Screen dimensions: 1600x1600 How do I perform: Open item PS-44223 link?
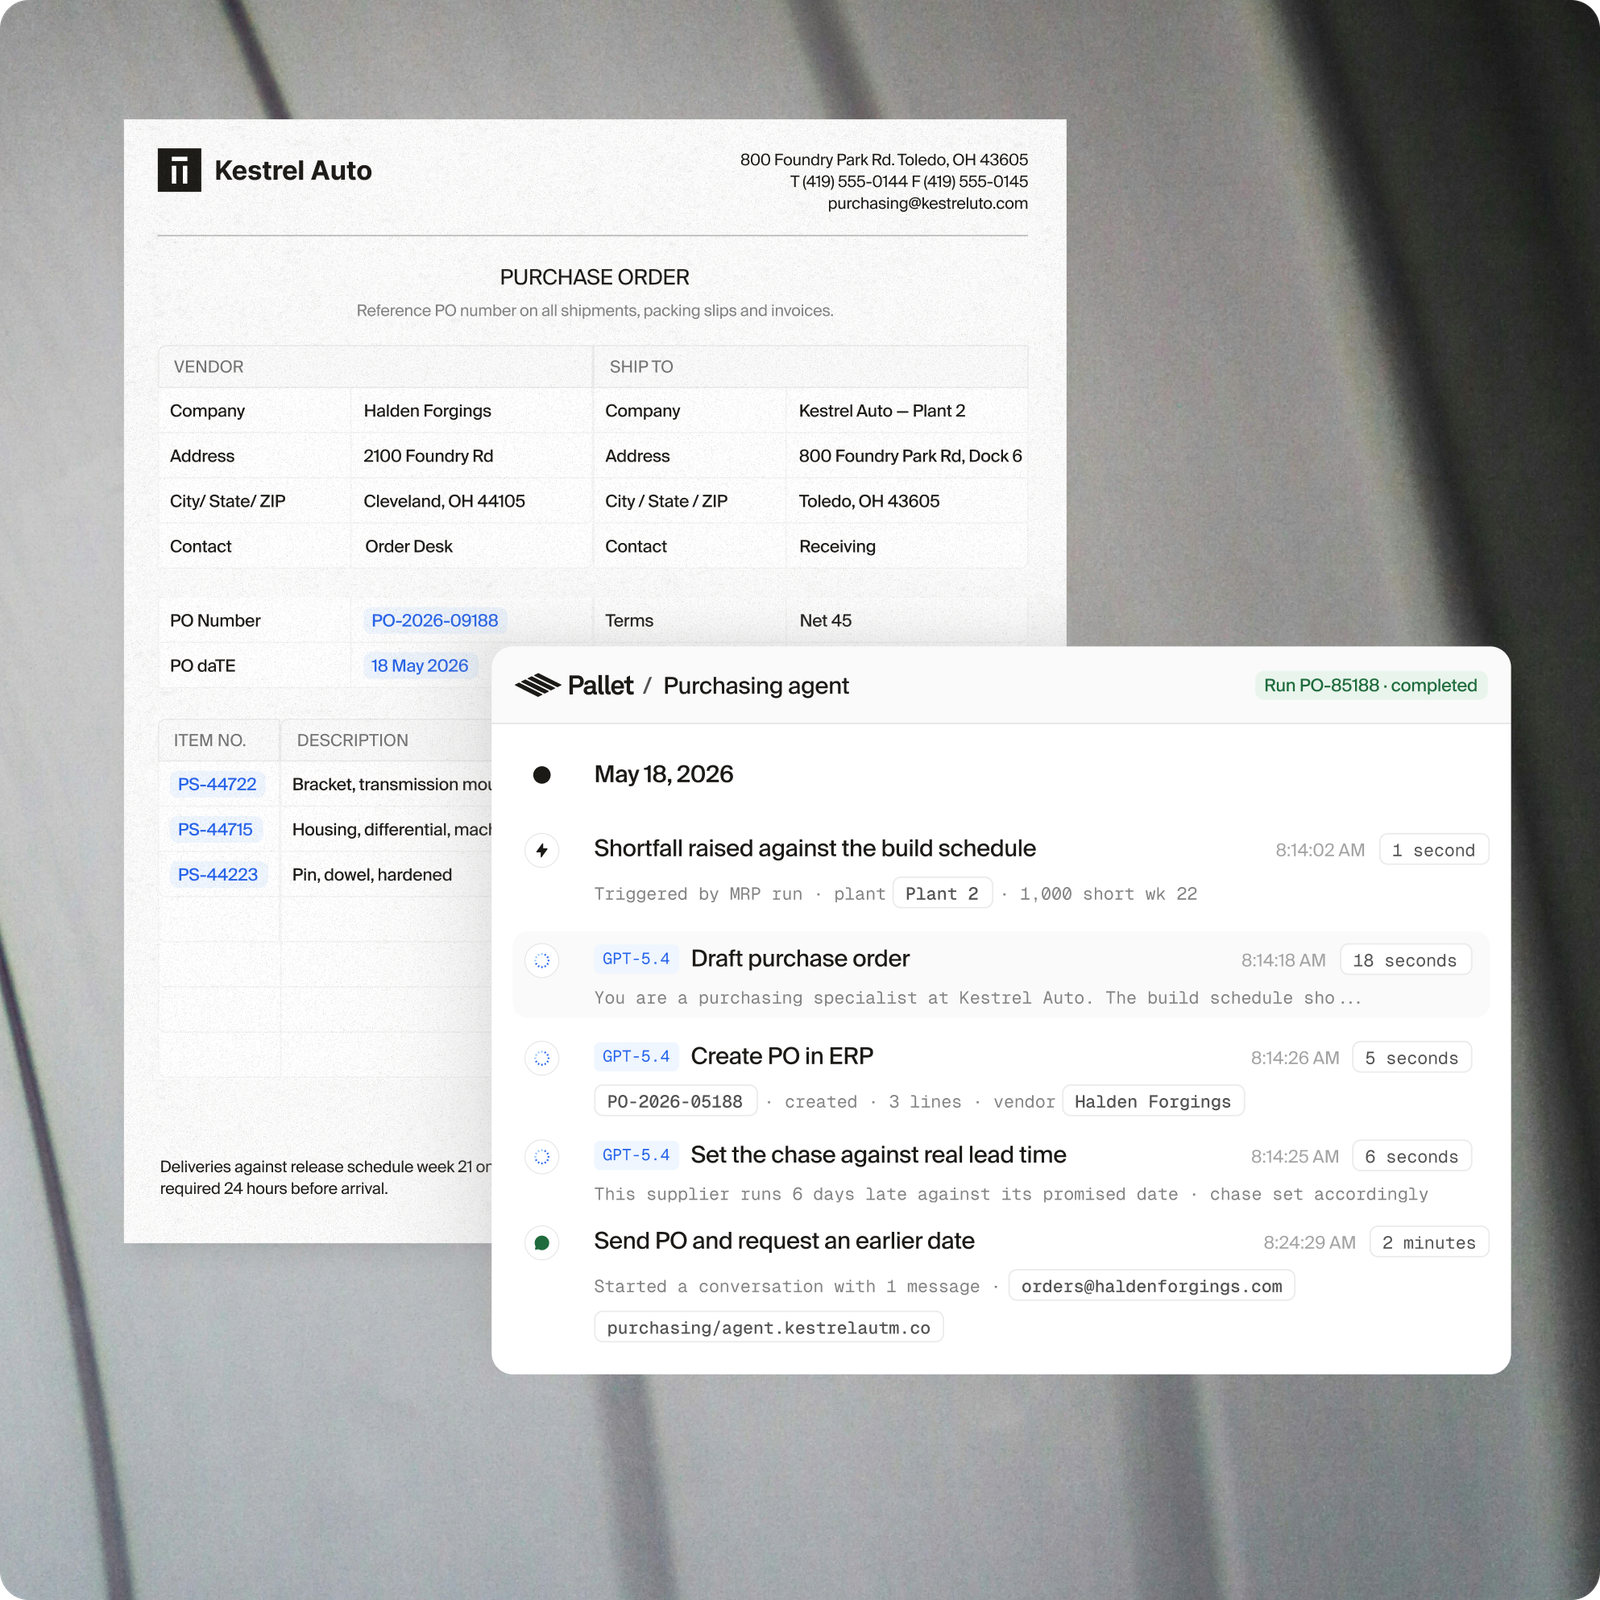(217, 875)
